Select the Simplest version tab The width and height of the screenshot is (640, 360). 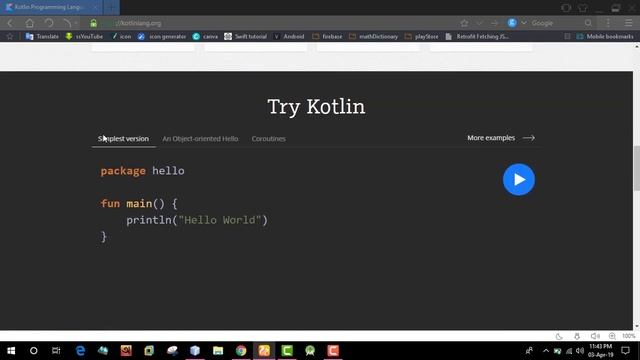(123, 139)
